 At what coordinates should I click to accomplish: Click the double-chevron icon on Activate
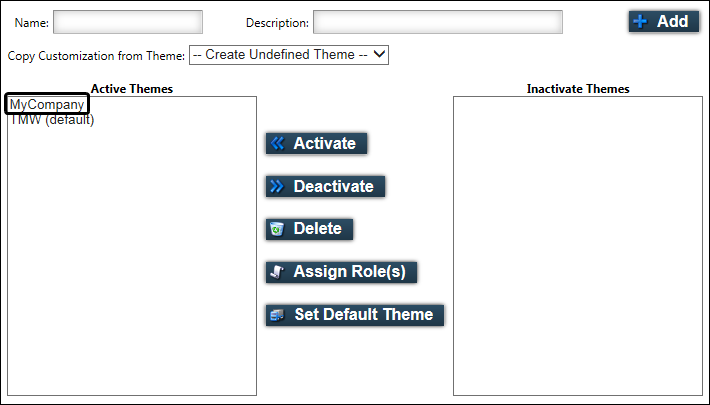pyautogui.click(x=278, y=144)
